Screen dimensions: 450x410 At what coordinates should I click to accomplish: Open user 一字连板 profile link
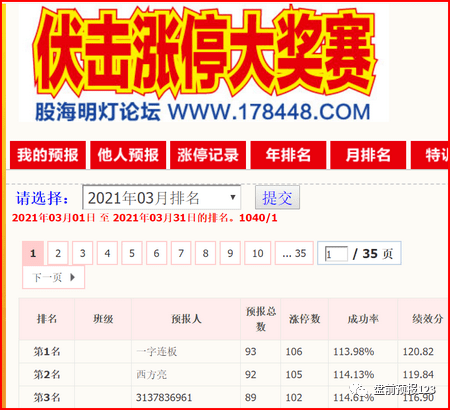[x=156, y=352]
